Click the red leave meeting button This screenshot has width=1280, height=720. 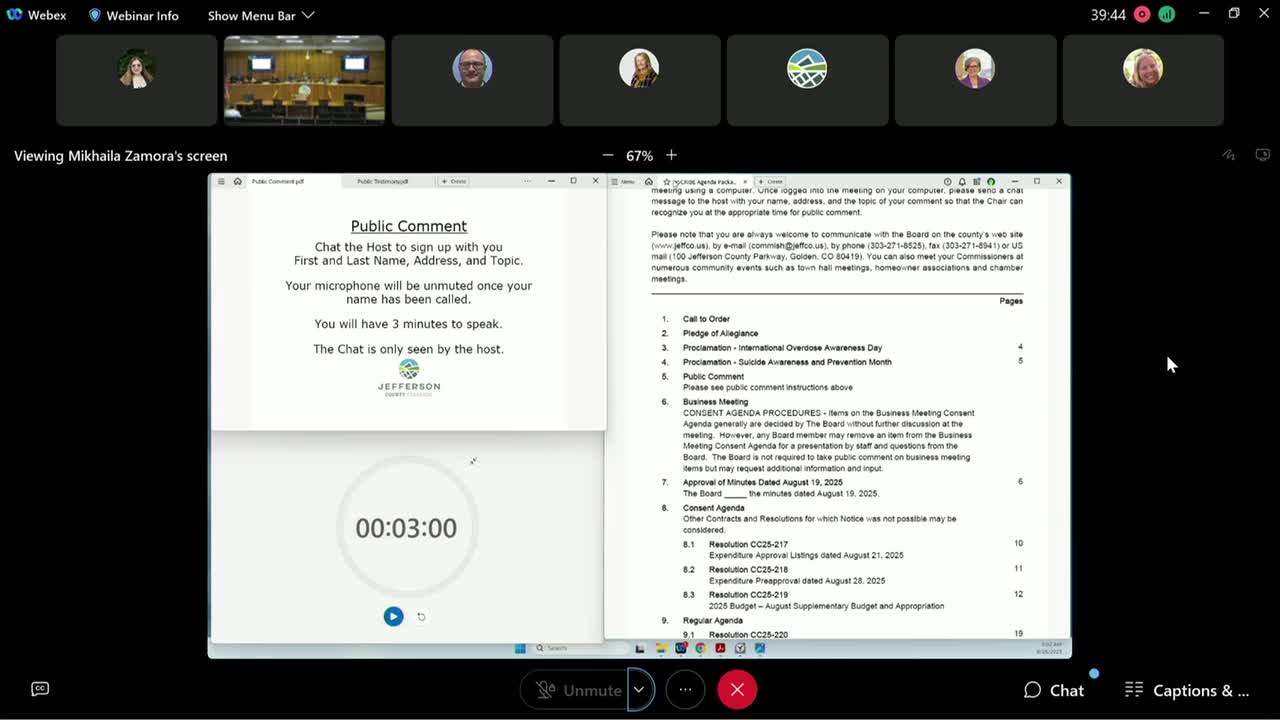click(x=737, y=690)
